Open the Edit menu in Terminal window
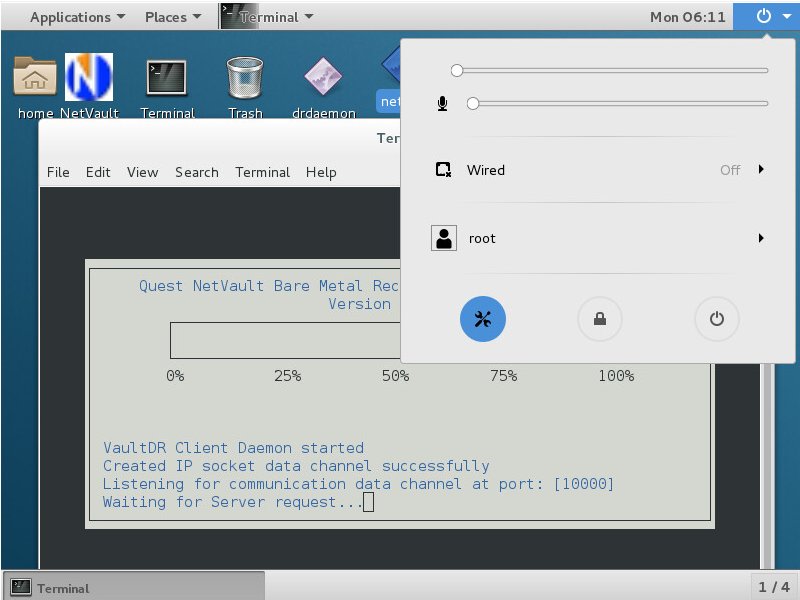Image resolution: width=800 pixels, height=600 pixels. click(98, 172)
